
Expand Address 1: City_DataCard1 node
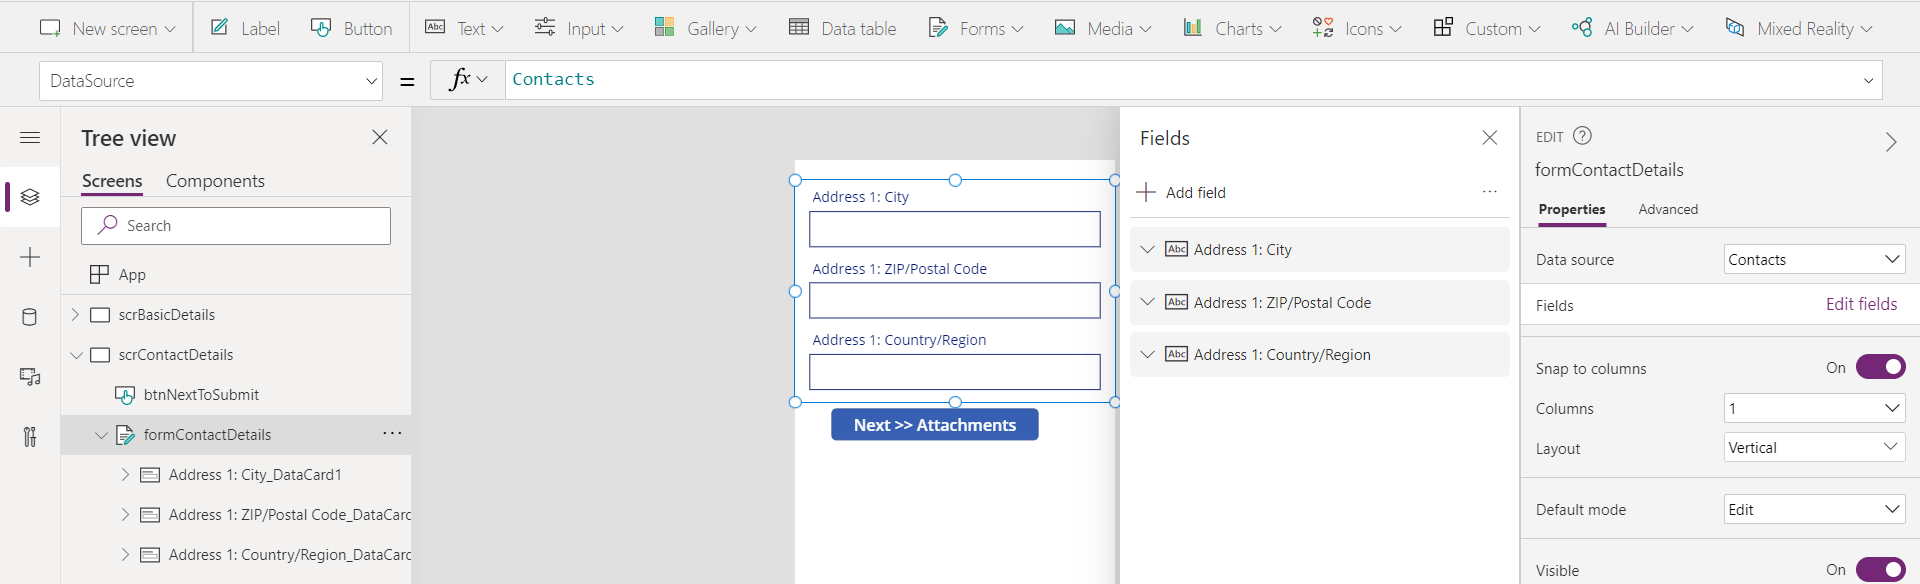(125, 475)
